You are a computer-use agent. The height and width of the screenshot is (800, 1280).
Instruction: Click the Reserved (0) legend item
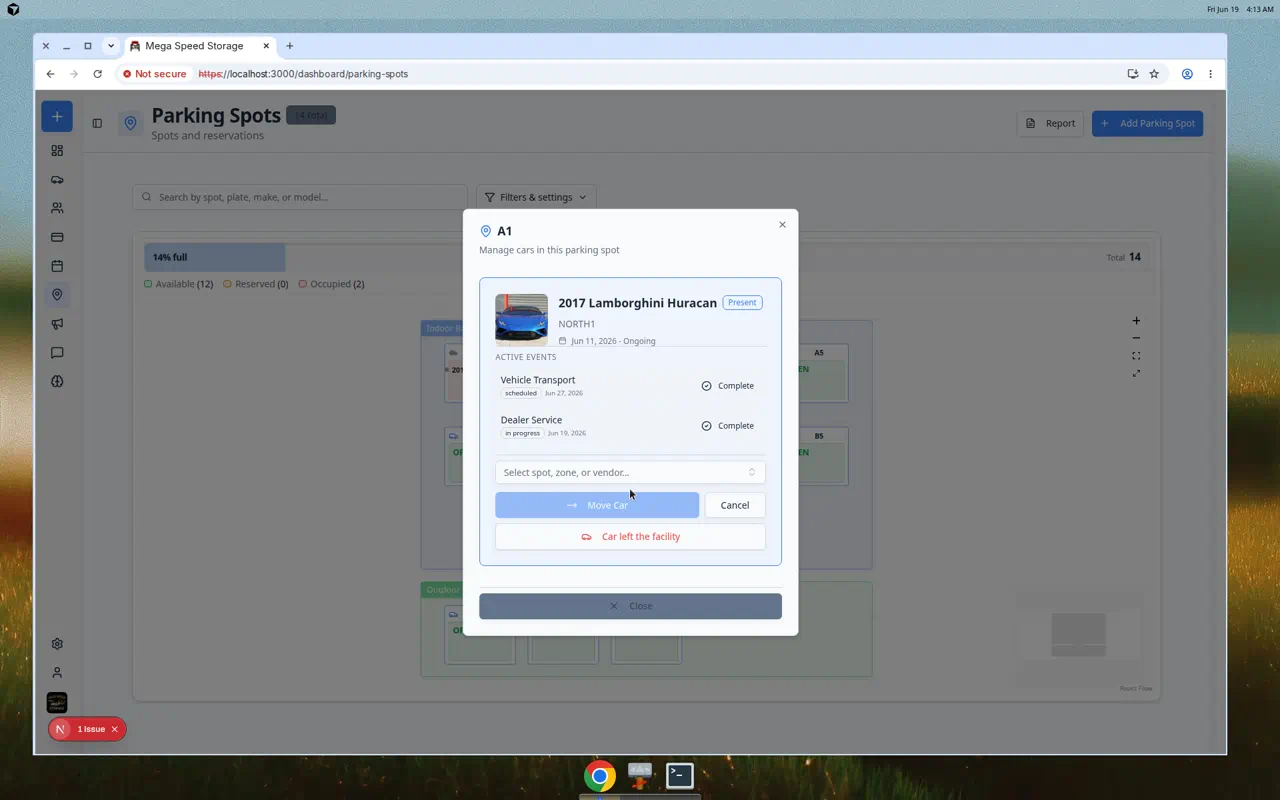256,284
